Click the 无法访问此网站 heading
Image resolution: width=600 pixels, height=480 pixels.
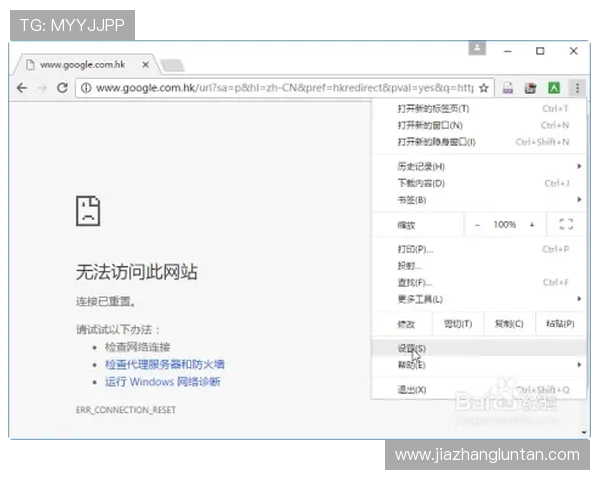click(137, 272)
